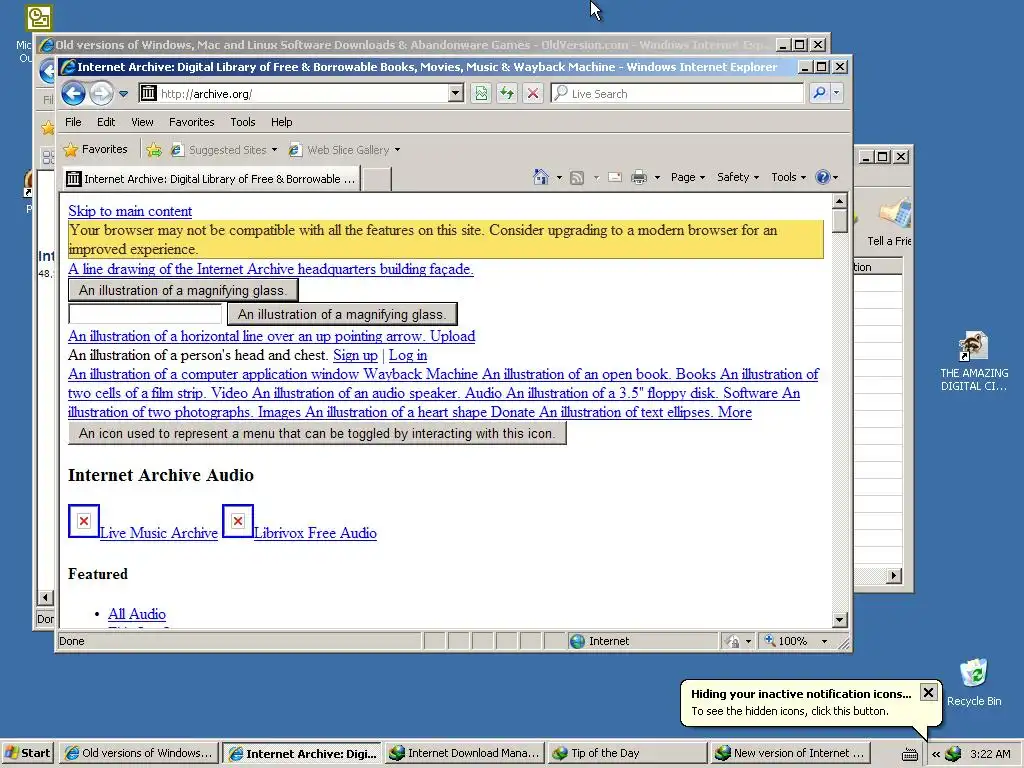Viewport: 1024px width, 768px height.
Task: Click the Log in link
Action: [x=408, y=355]
